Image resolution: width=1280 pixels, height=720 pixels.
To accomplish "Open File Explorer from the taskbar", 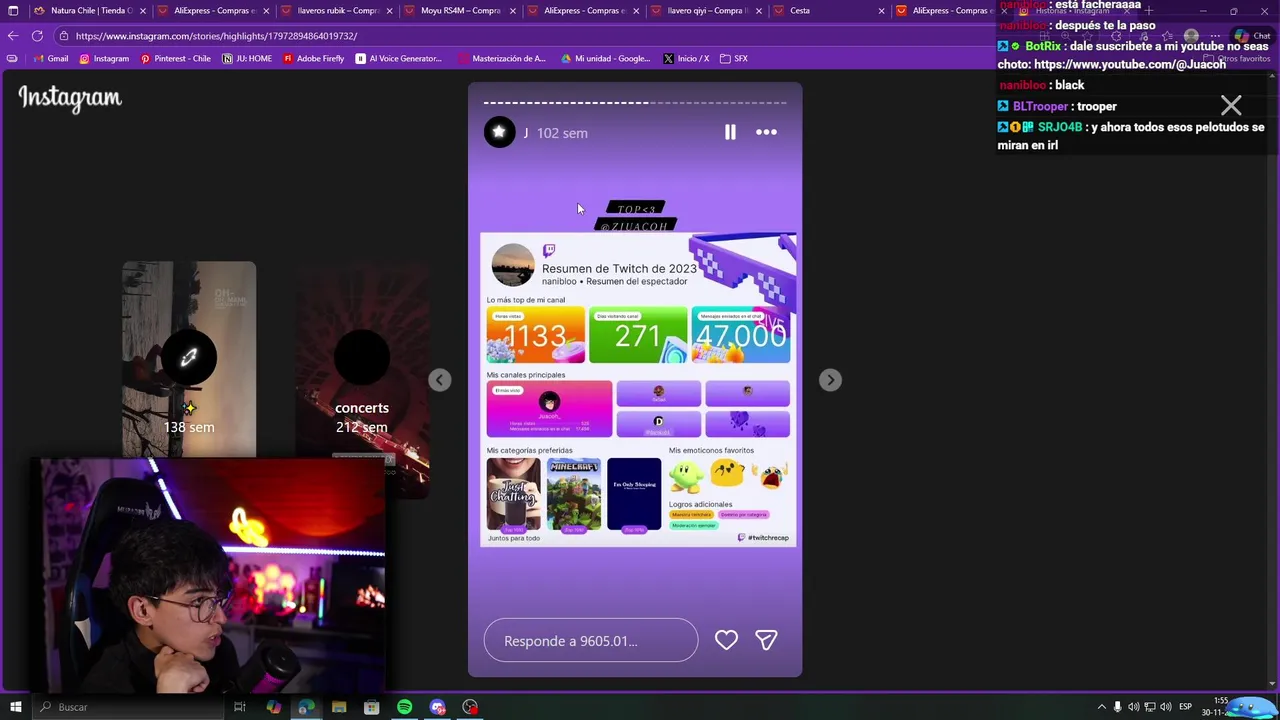I will pos(339,707).
